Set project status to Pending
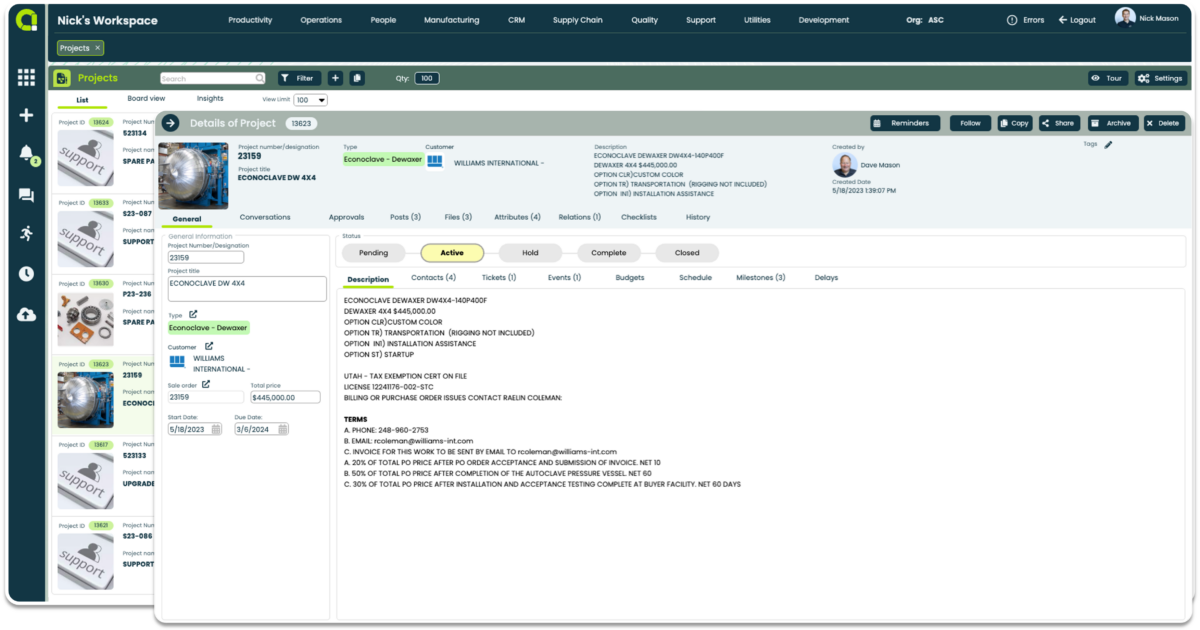Screen dimensions: 1200x630 [x=373, y=253]
